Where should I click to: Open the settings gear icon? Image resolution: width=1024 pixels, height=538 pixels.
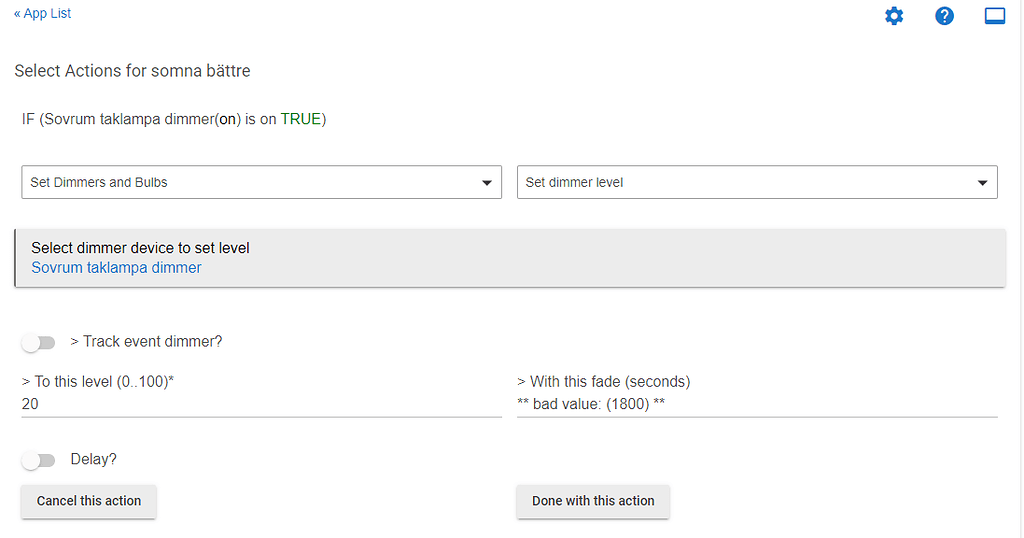click(894, 16)
